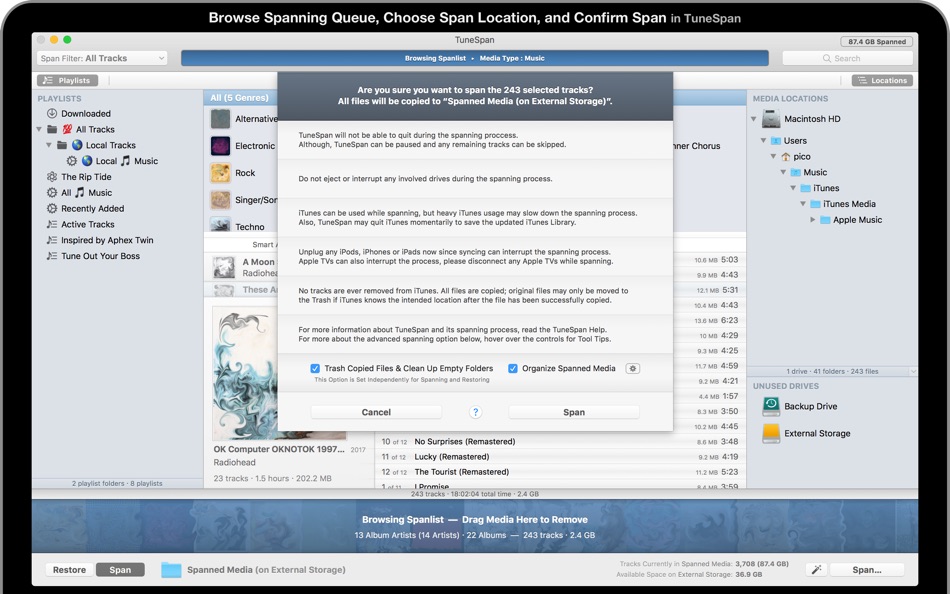Viewport: 950px width, 594px height.
Task: Click the Spanned Media folder icon
Action: (x=171, y=570)
